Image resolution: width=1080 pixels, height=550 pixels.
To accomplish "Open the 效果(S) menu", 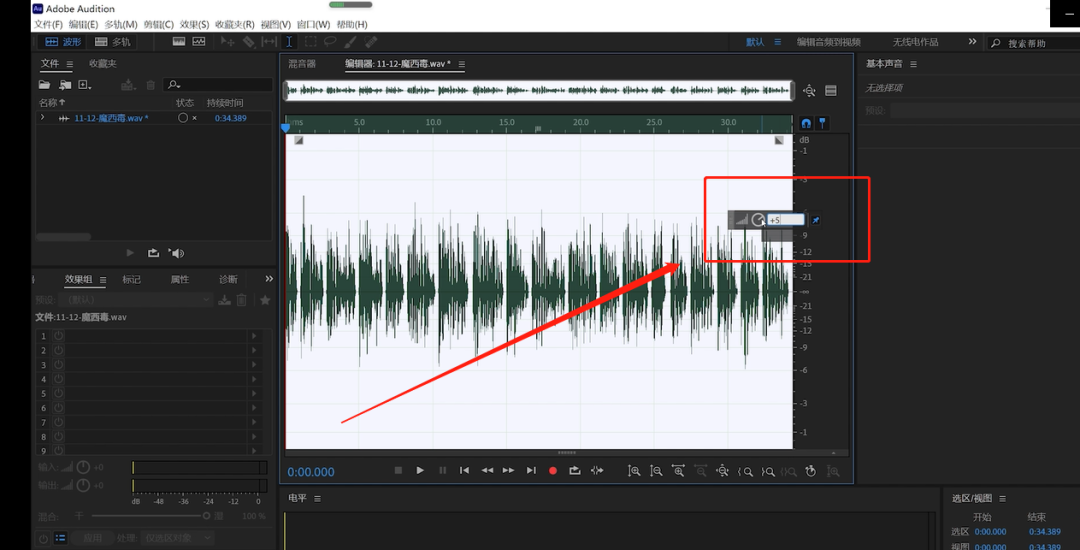I will [194, 24].
